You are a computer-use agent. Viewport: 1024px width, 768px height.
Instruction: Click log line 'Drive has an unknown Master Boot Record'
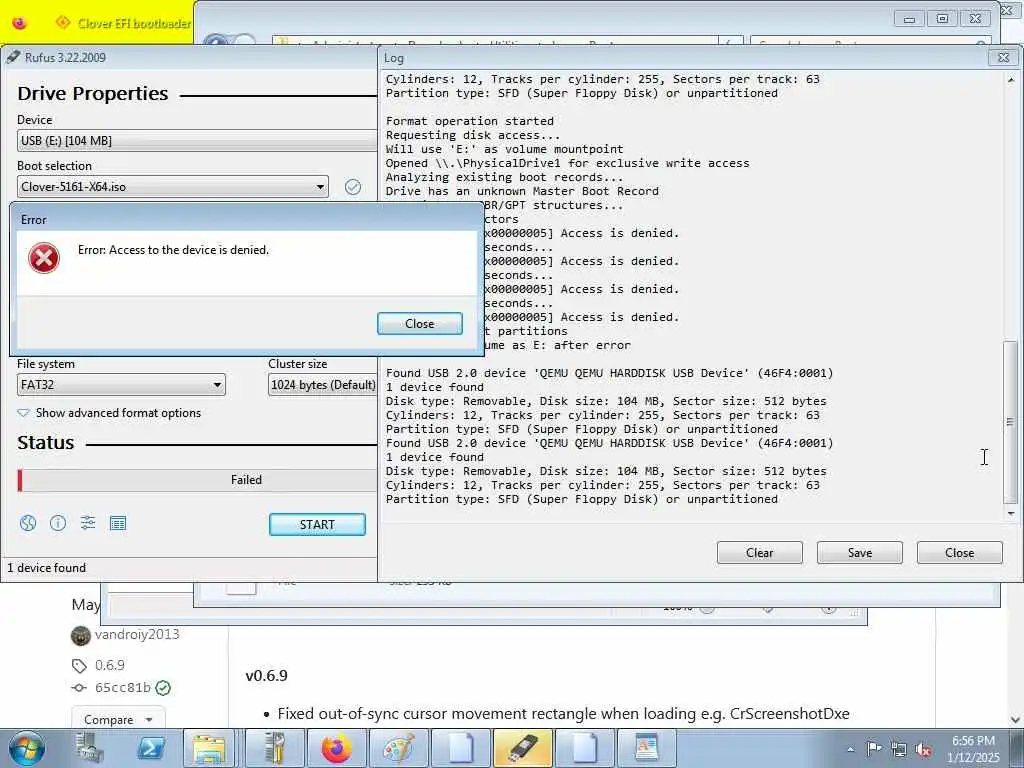point(522,191)
